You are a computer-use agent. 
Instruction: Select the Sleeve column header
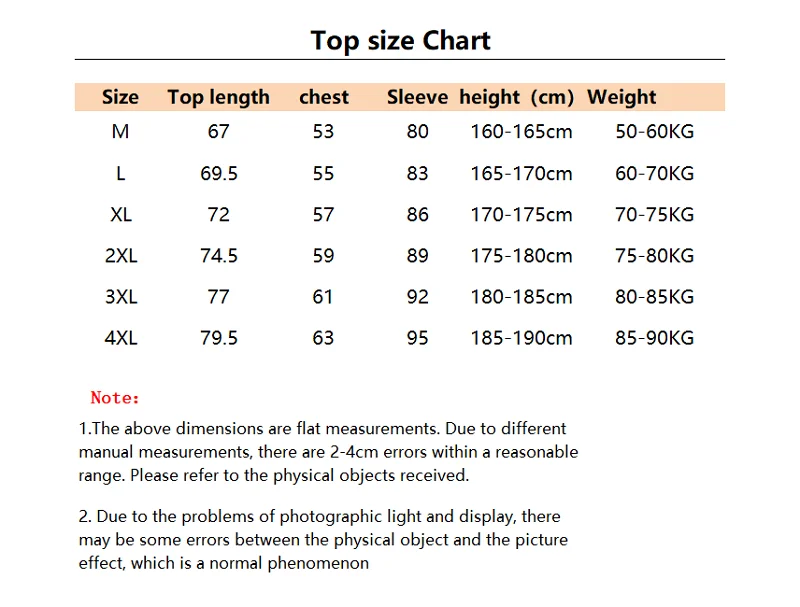pos(417,97)
